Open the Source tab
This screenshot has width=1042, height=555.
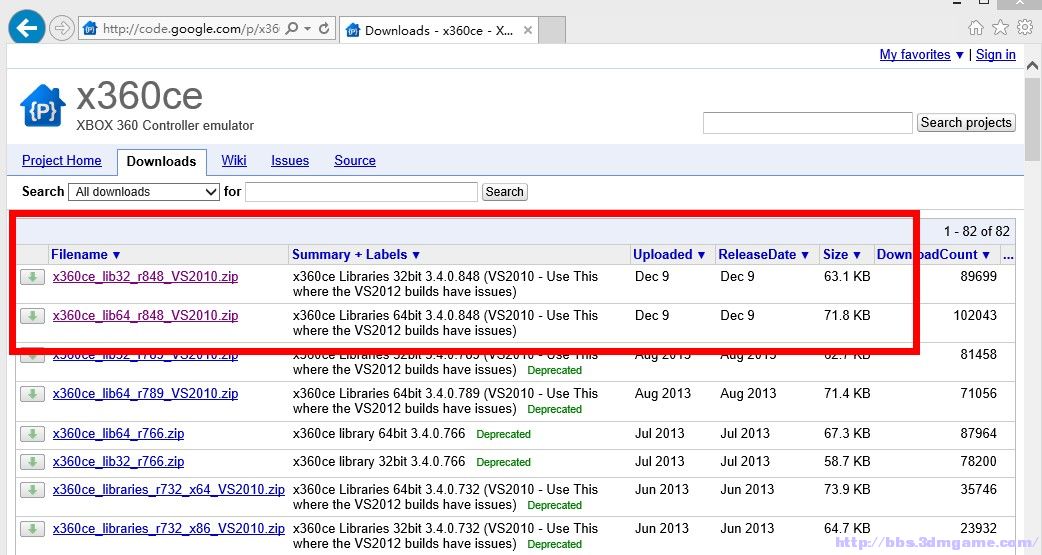click(355, 160)
